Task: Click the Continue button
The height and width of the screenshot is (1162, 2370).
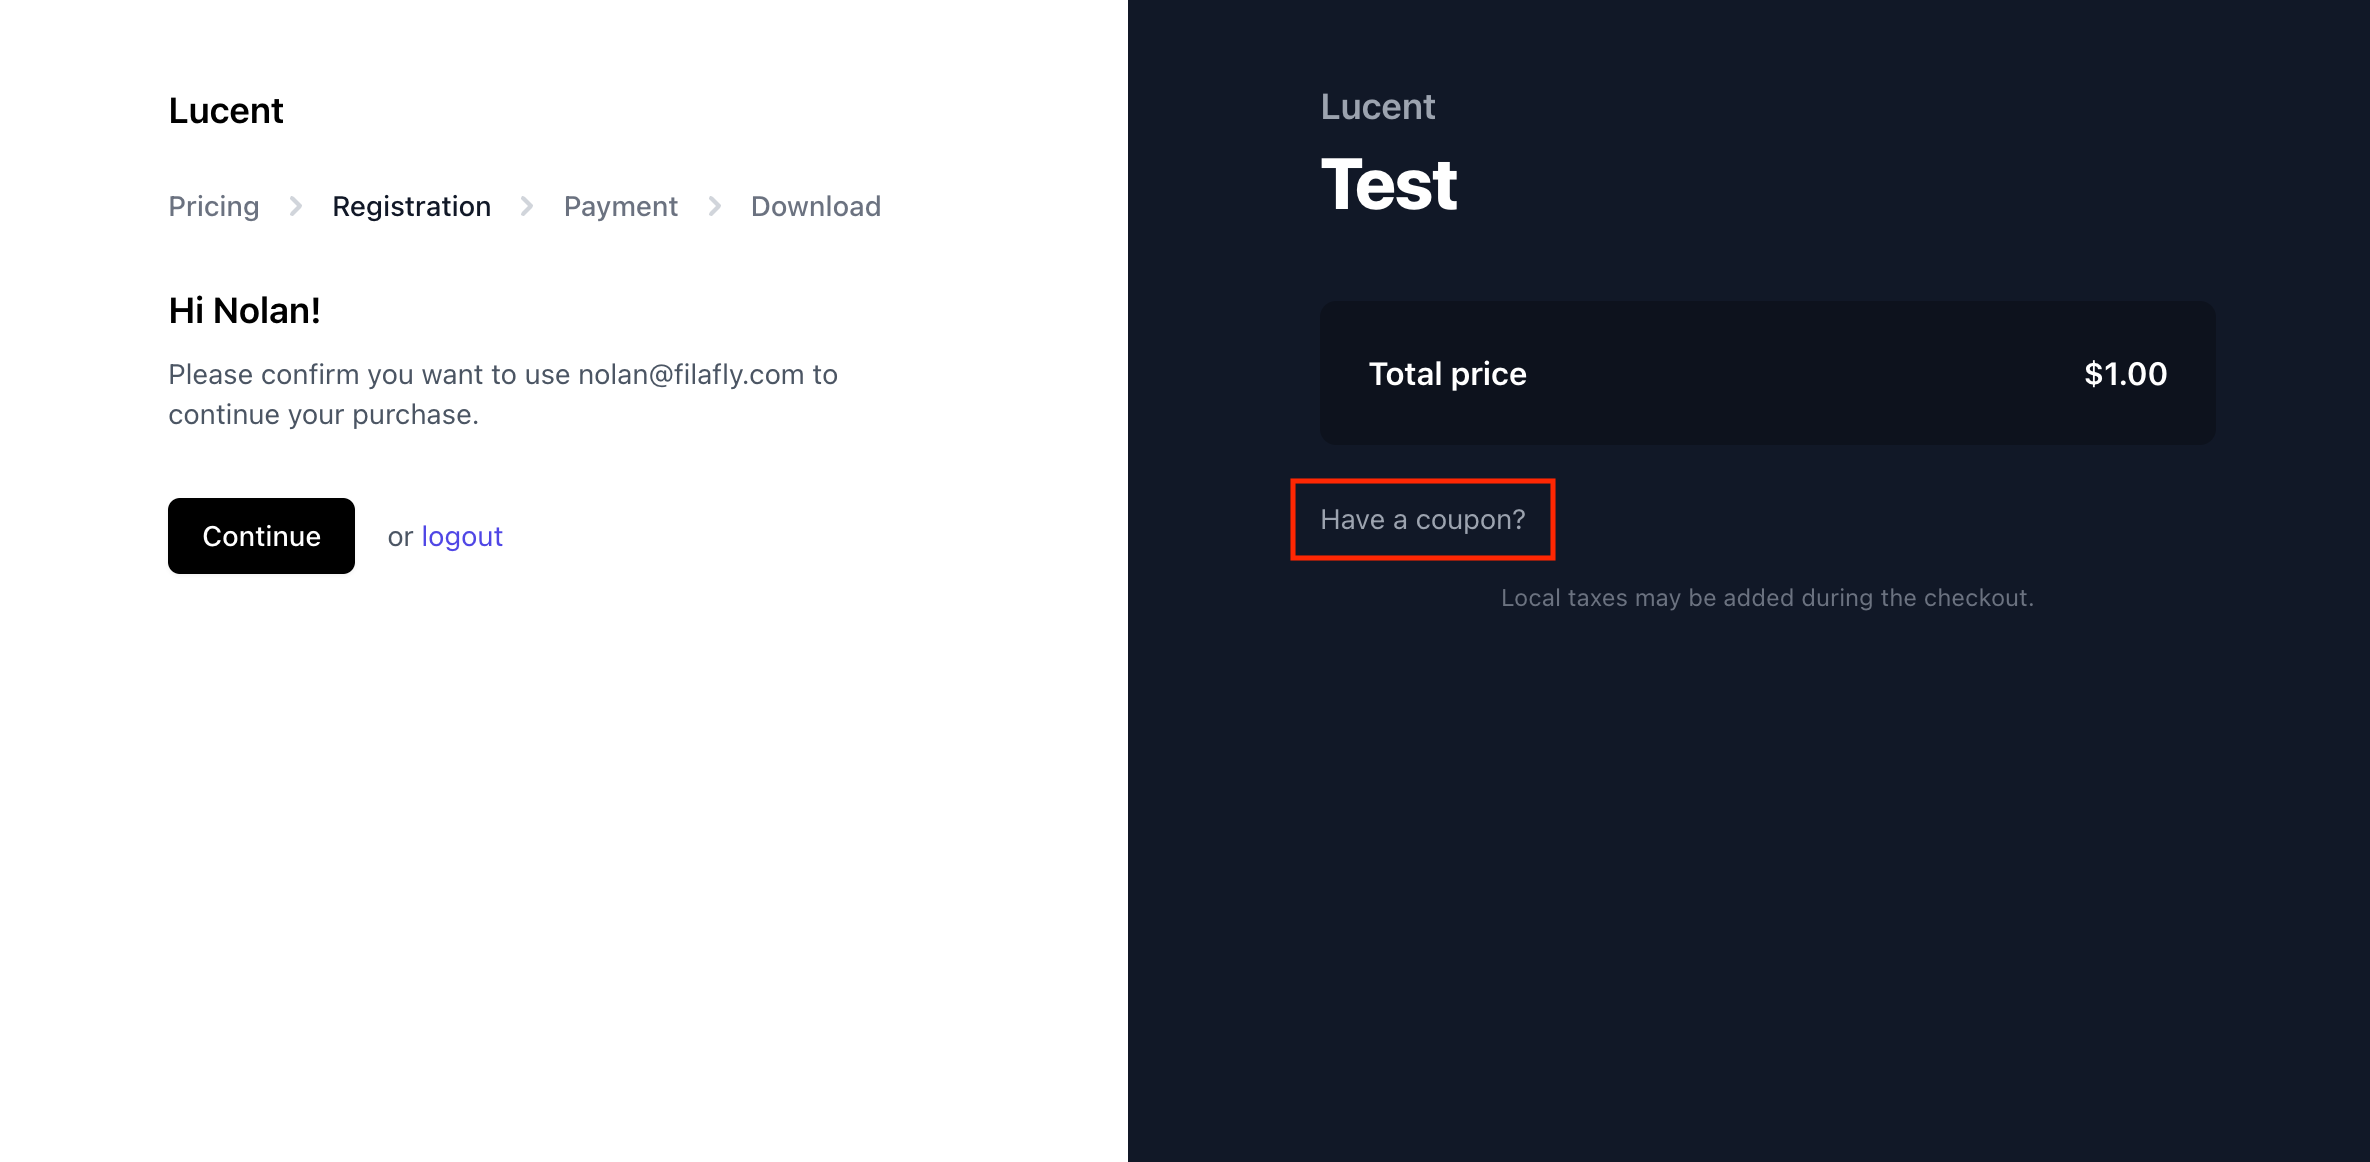Action: (261, 536)
